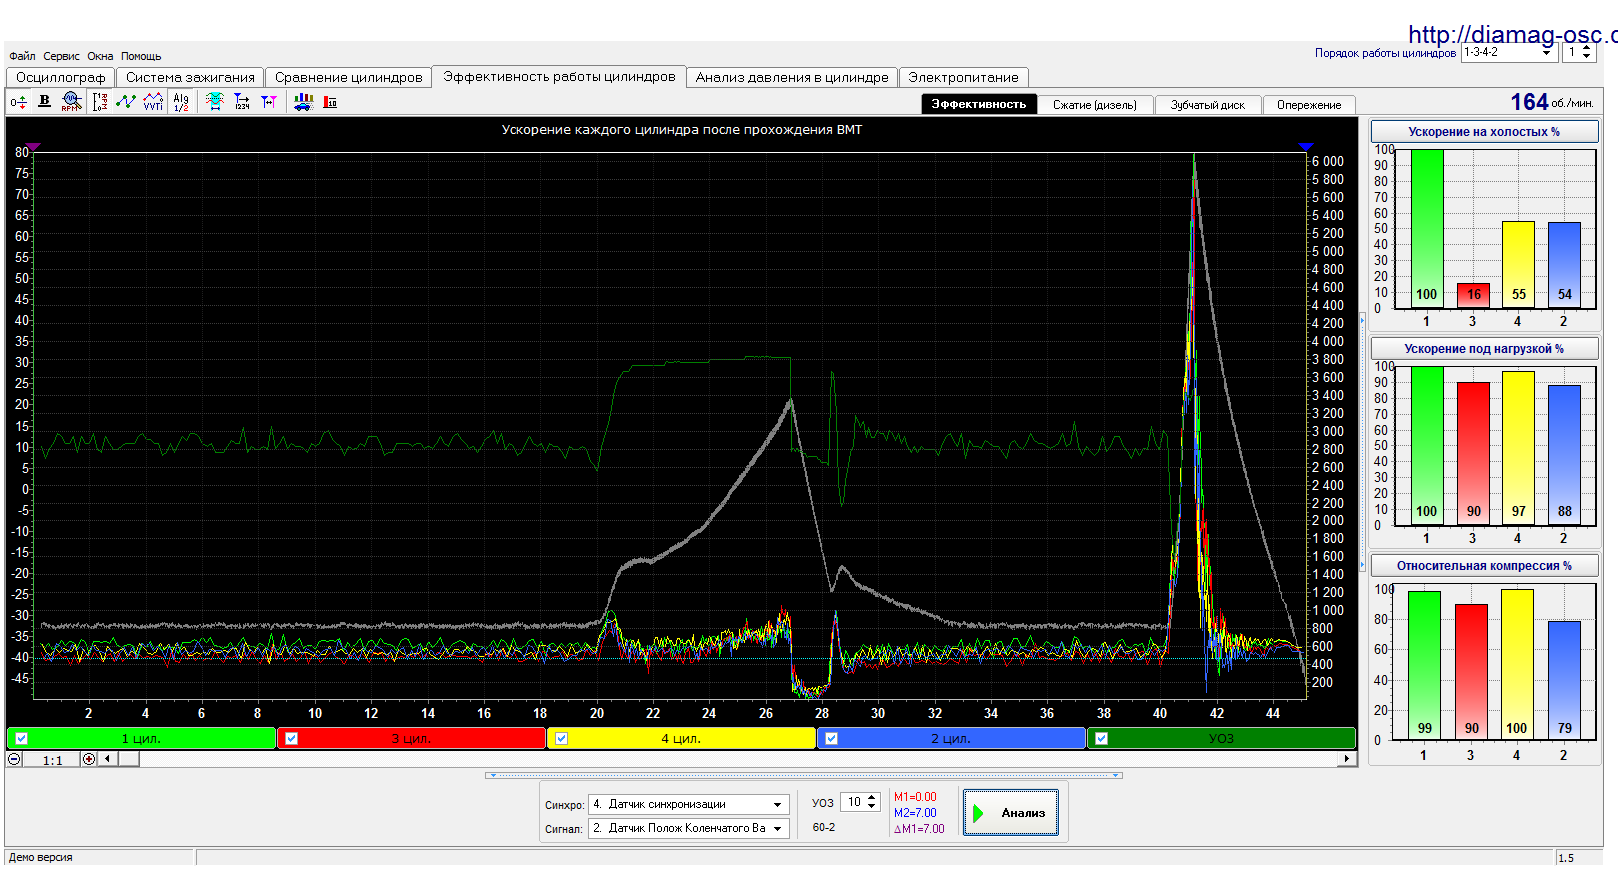Click the red idle acceleration bar labeled 16

(1473, 295)
